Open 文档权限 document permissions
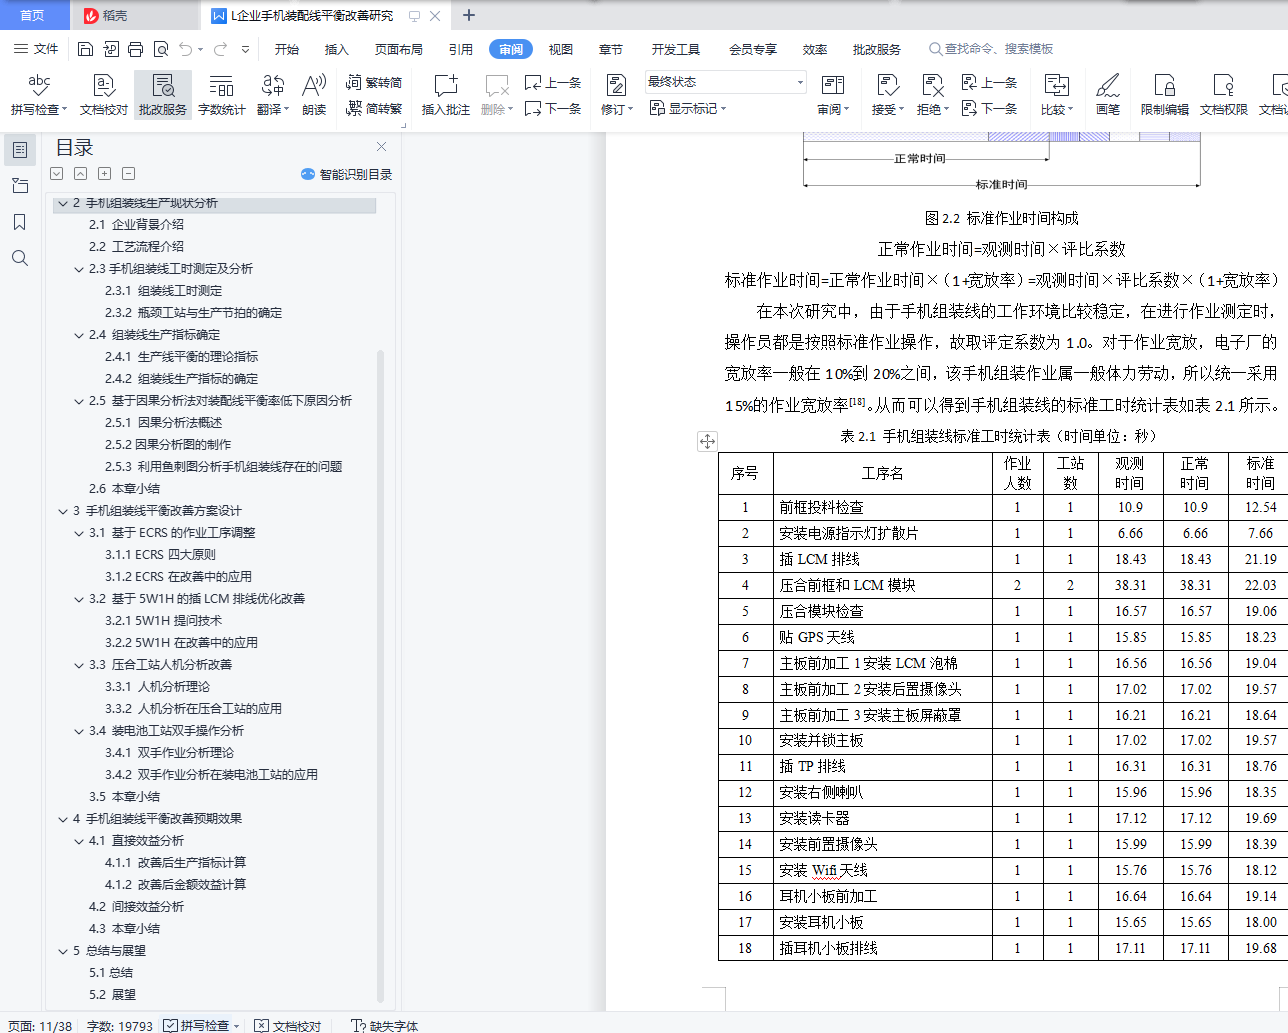 (x=1224, y=96)
